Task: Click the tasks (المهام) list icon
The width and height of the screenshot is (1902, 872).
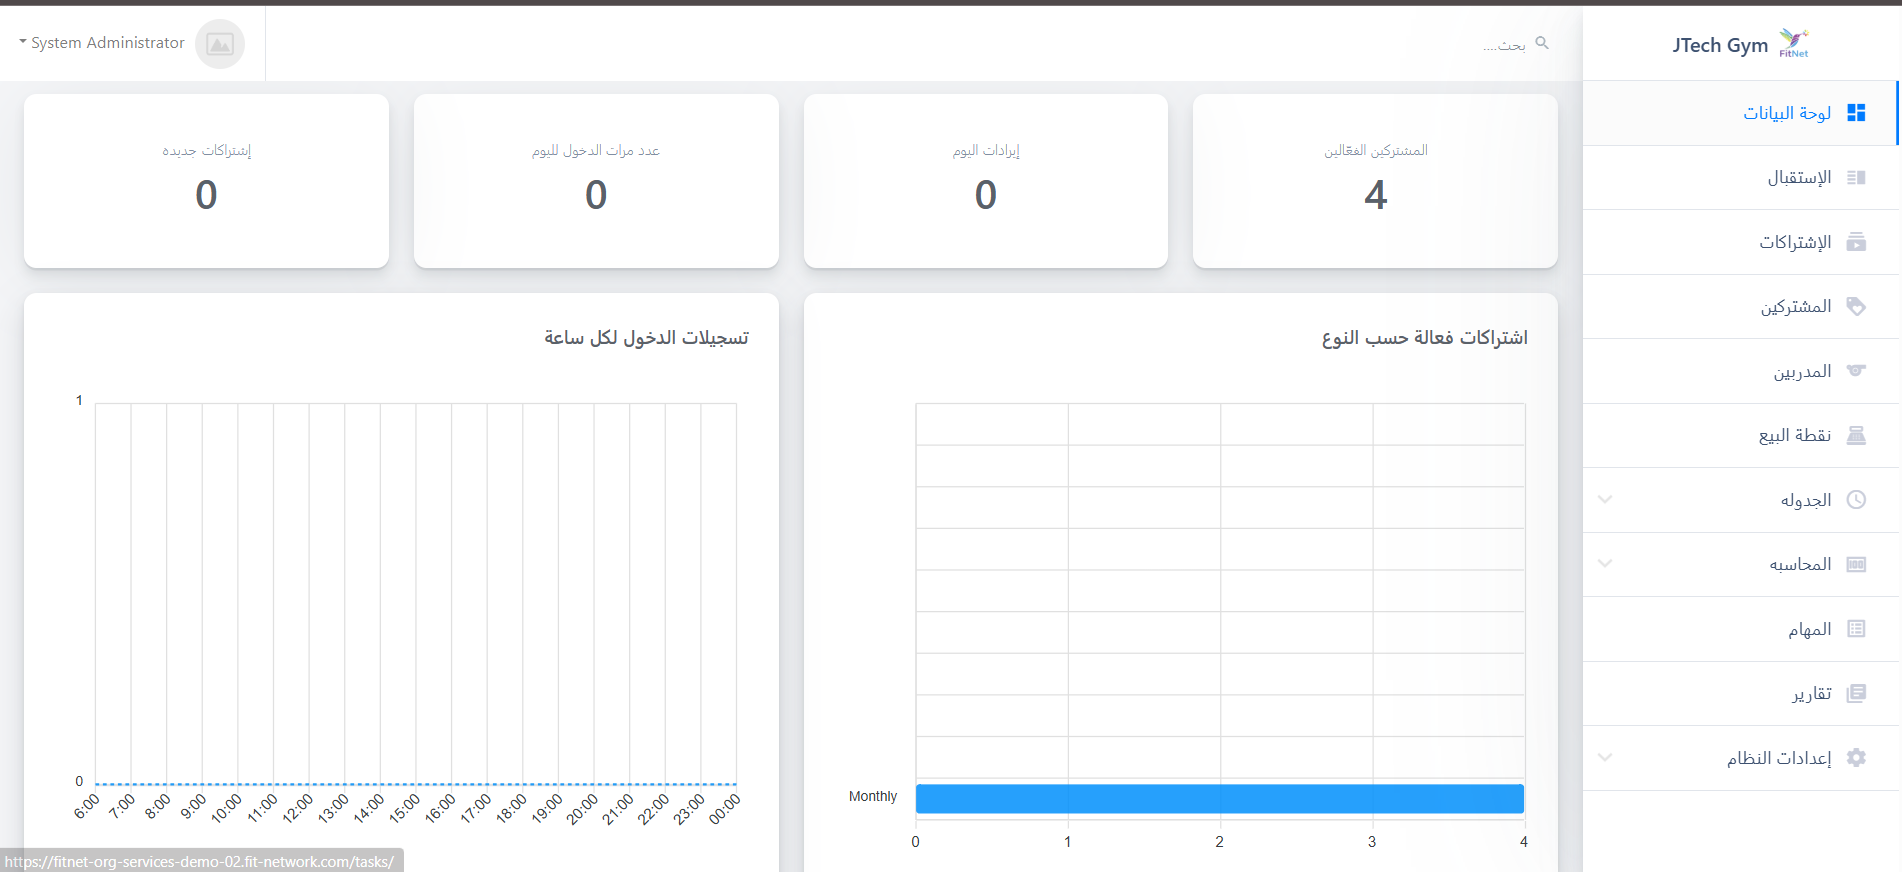Action: [1856, 629]
